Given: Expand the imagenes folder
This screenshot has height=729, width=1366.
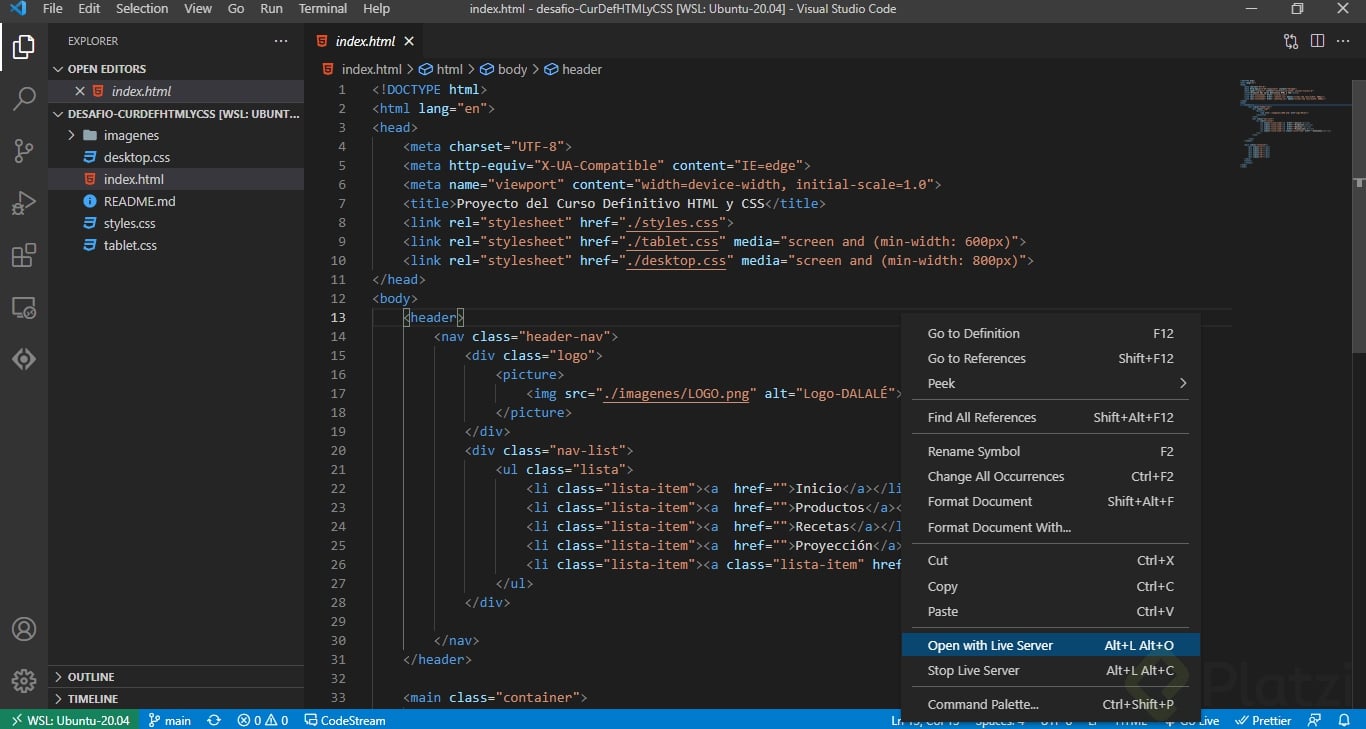Looking at the screenshot, I should [x=176, y=135].
